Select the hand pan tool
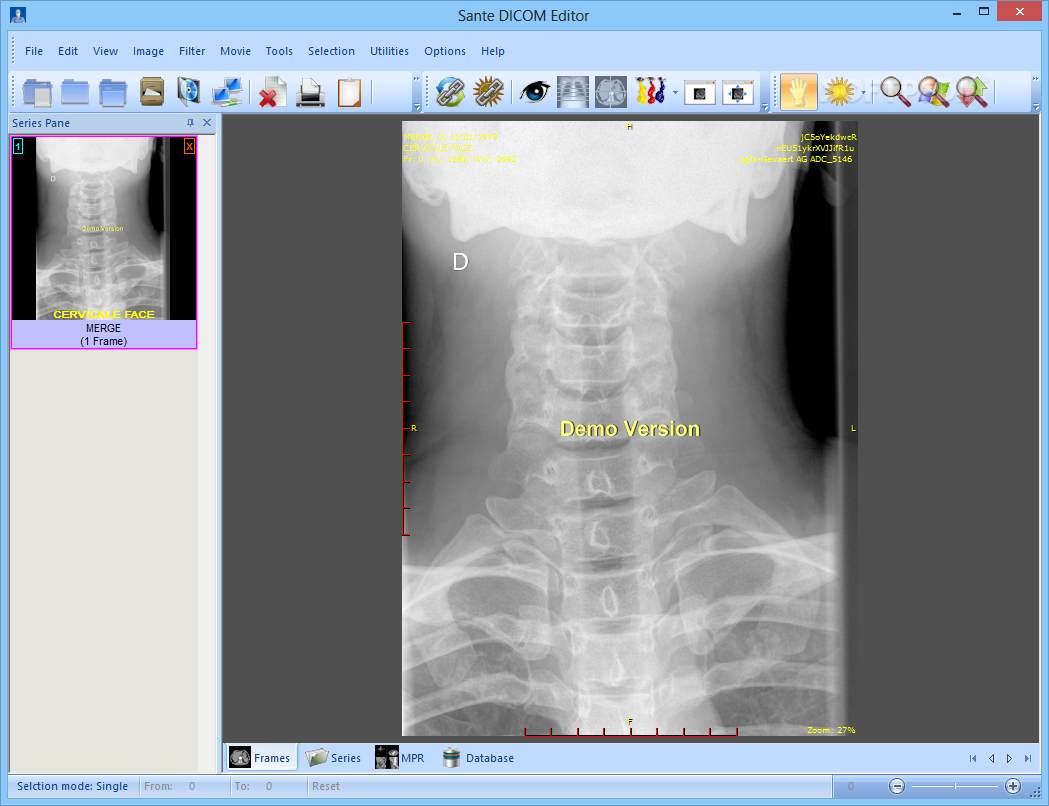The width and height of the screenshot is (1049, 806). pos(799,92)
